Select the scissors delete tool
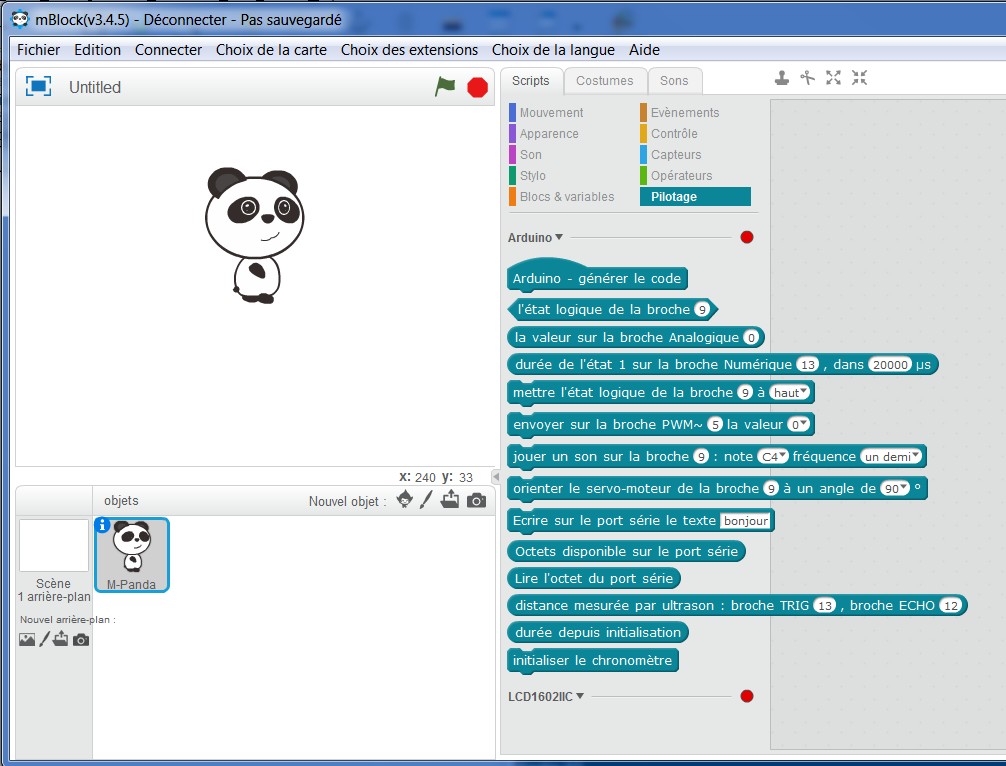 [x=808, y=78]
